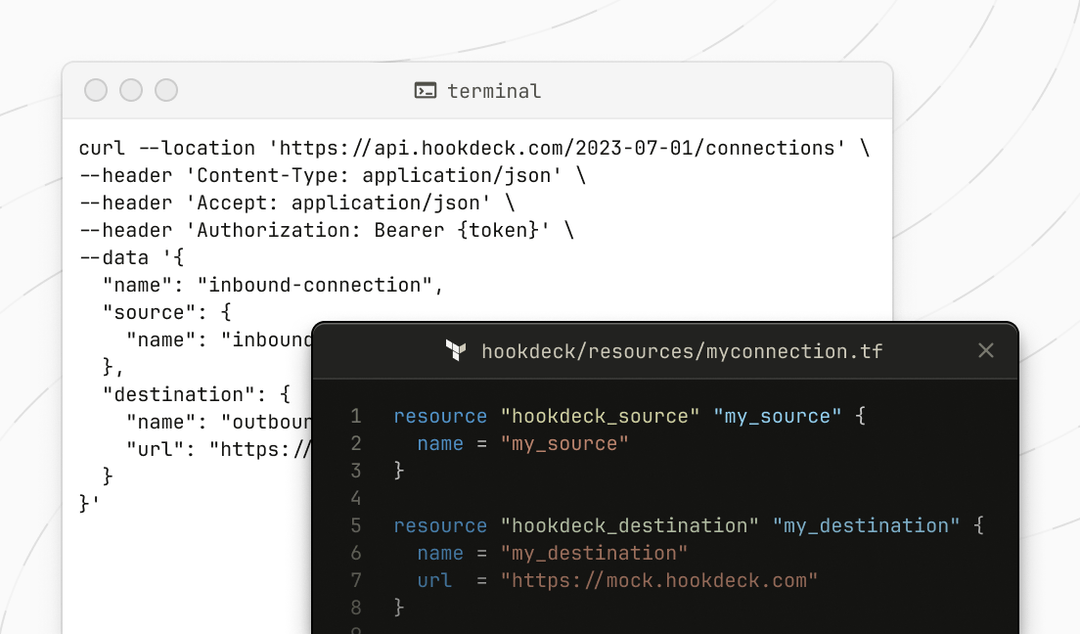1080x634 pixels.
Task: Select line number 7 in the editor gutter
Action: [356, 580]
